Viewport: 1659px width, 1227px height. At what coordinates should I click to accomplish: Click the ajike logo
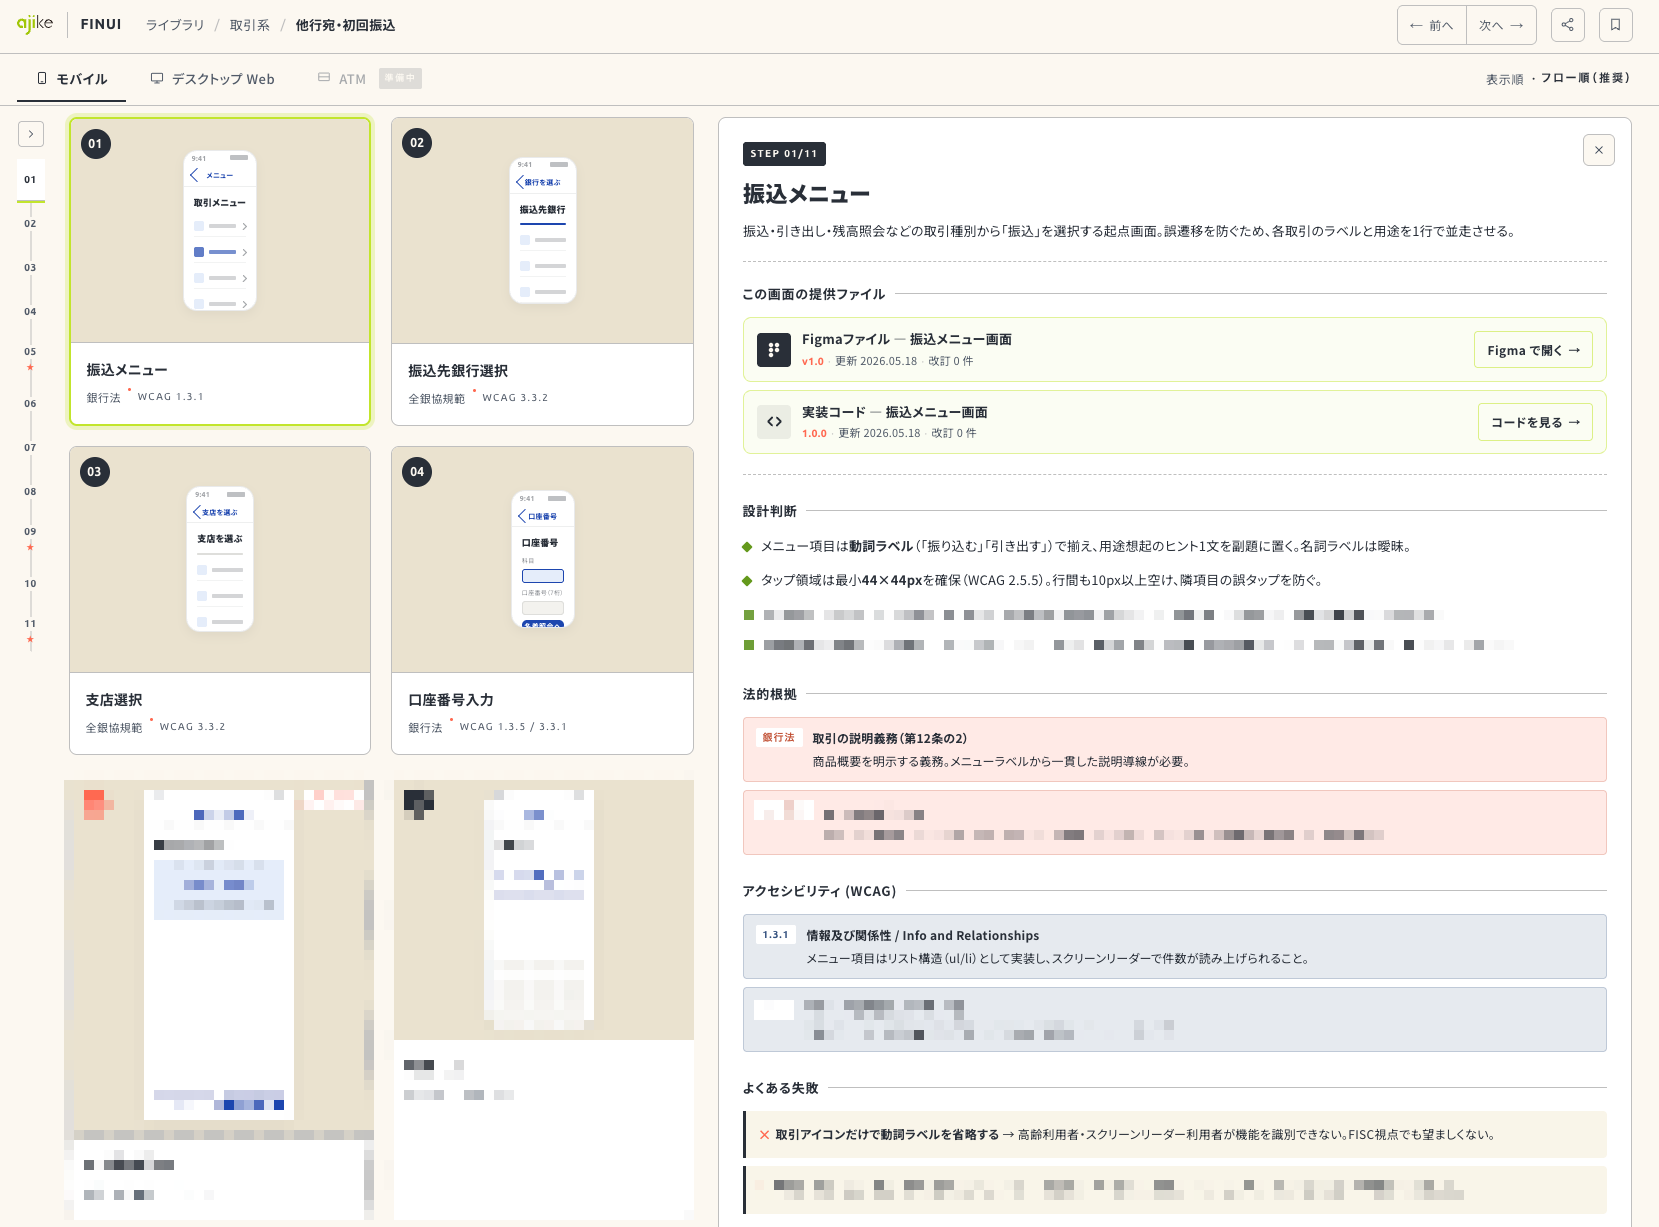pyautogui.click(x=35, y=24)
